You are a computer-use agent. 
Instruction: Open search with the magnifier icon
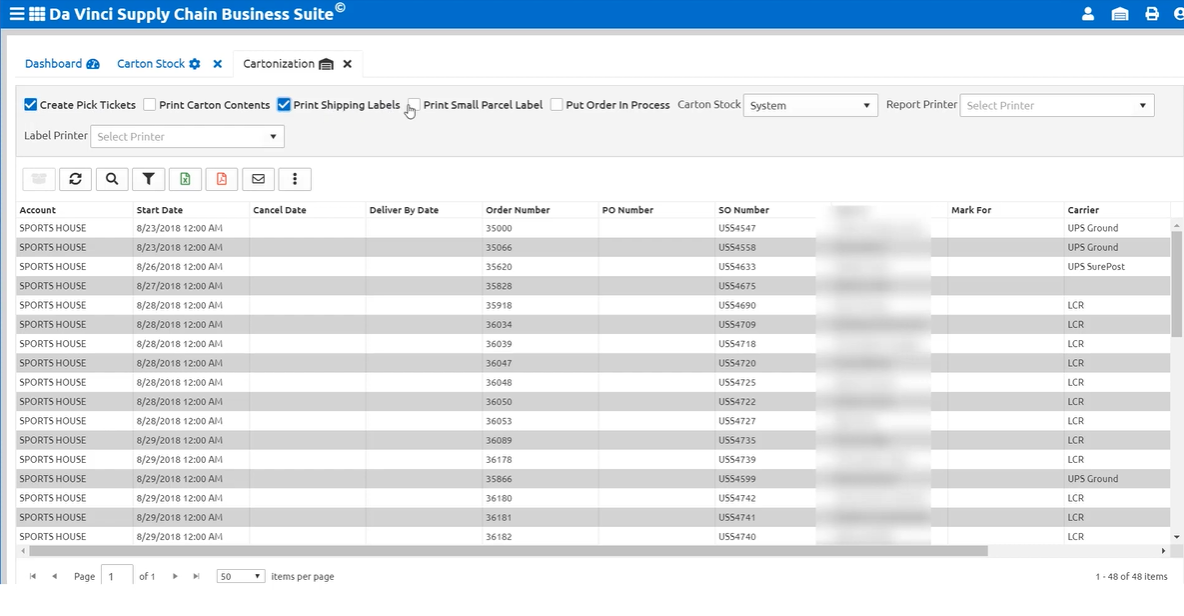(x=112, y=179)
